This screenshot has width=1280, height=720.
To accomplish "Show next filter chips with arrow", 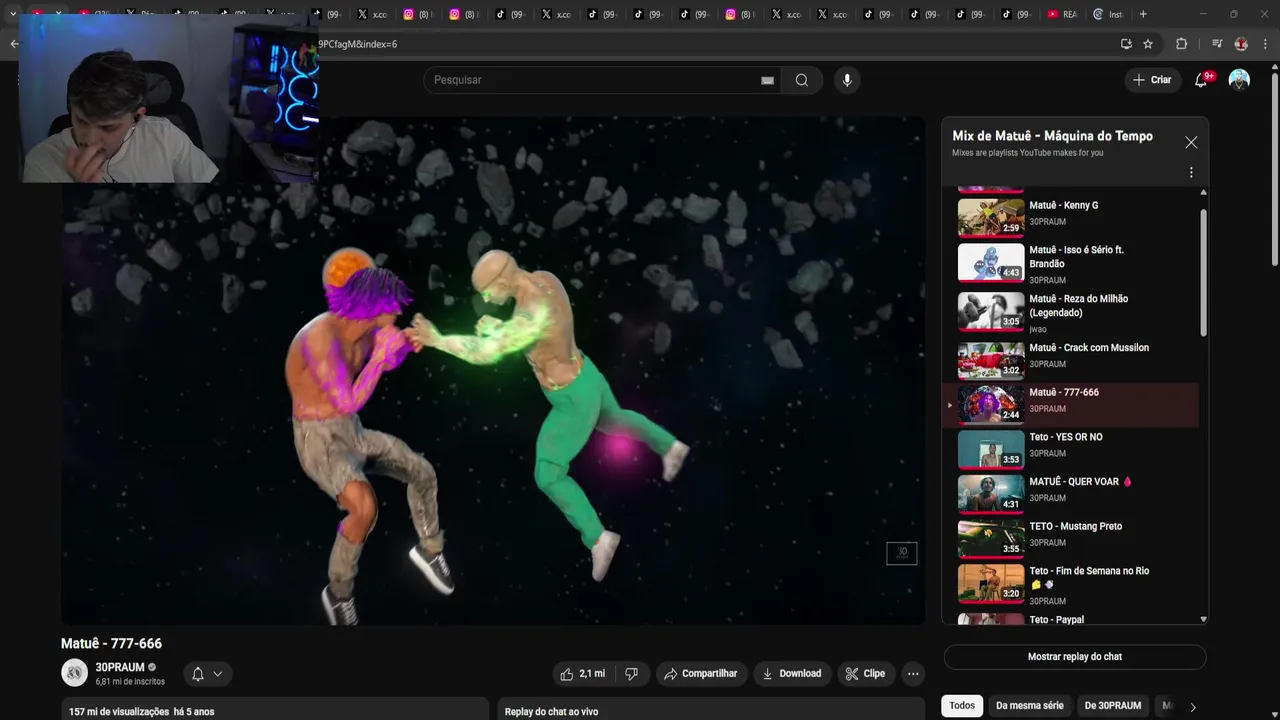I will 1192,707.
